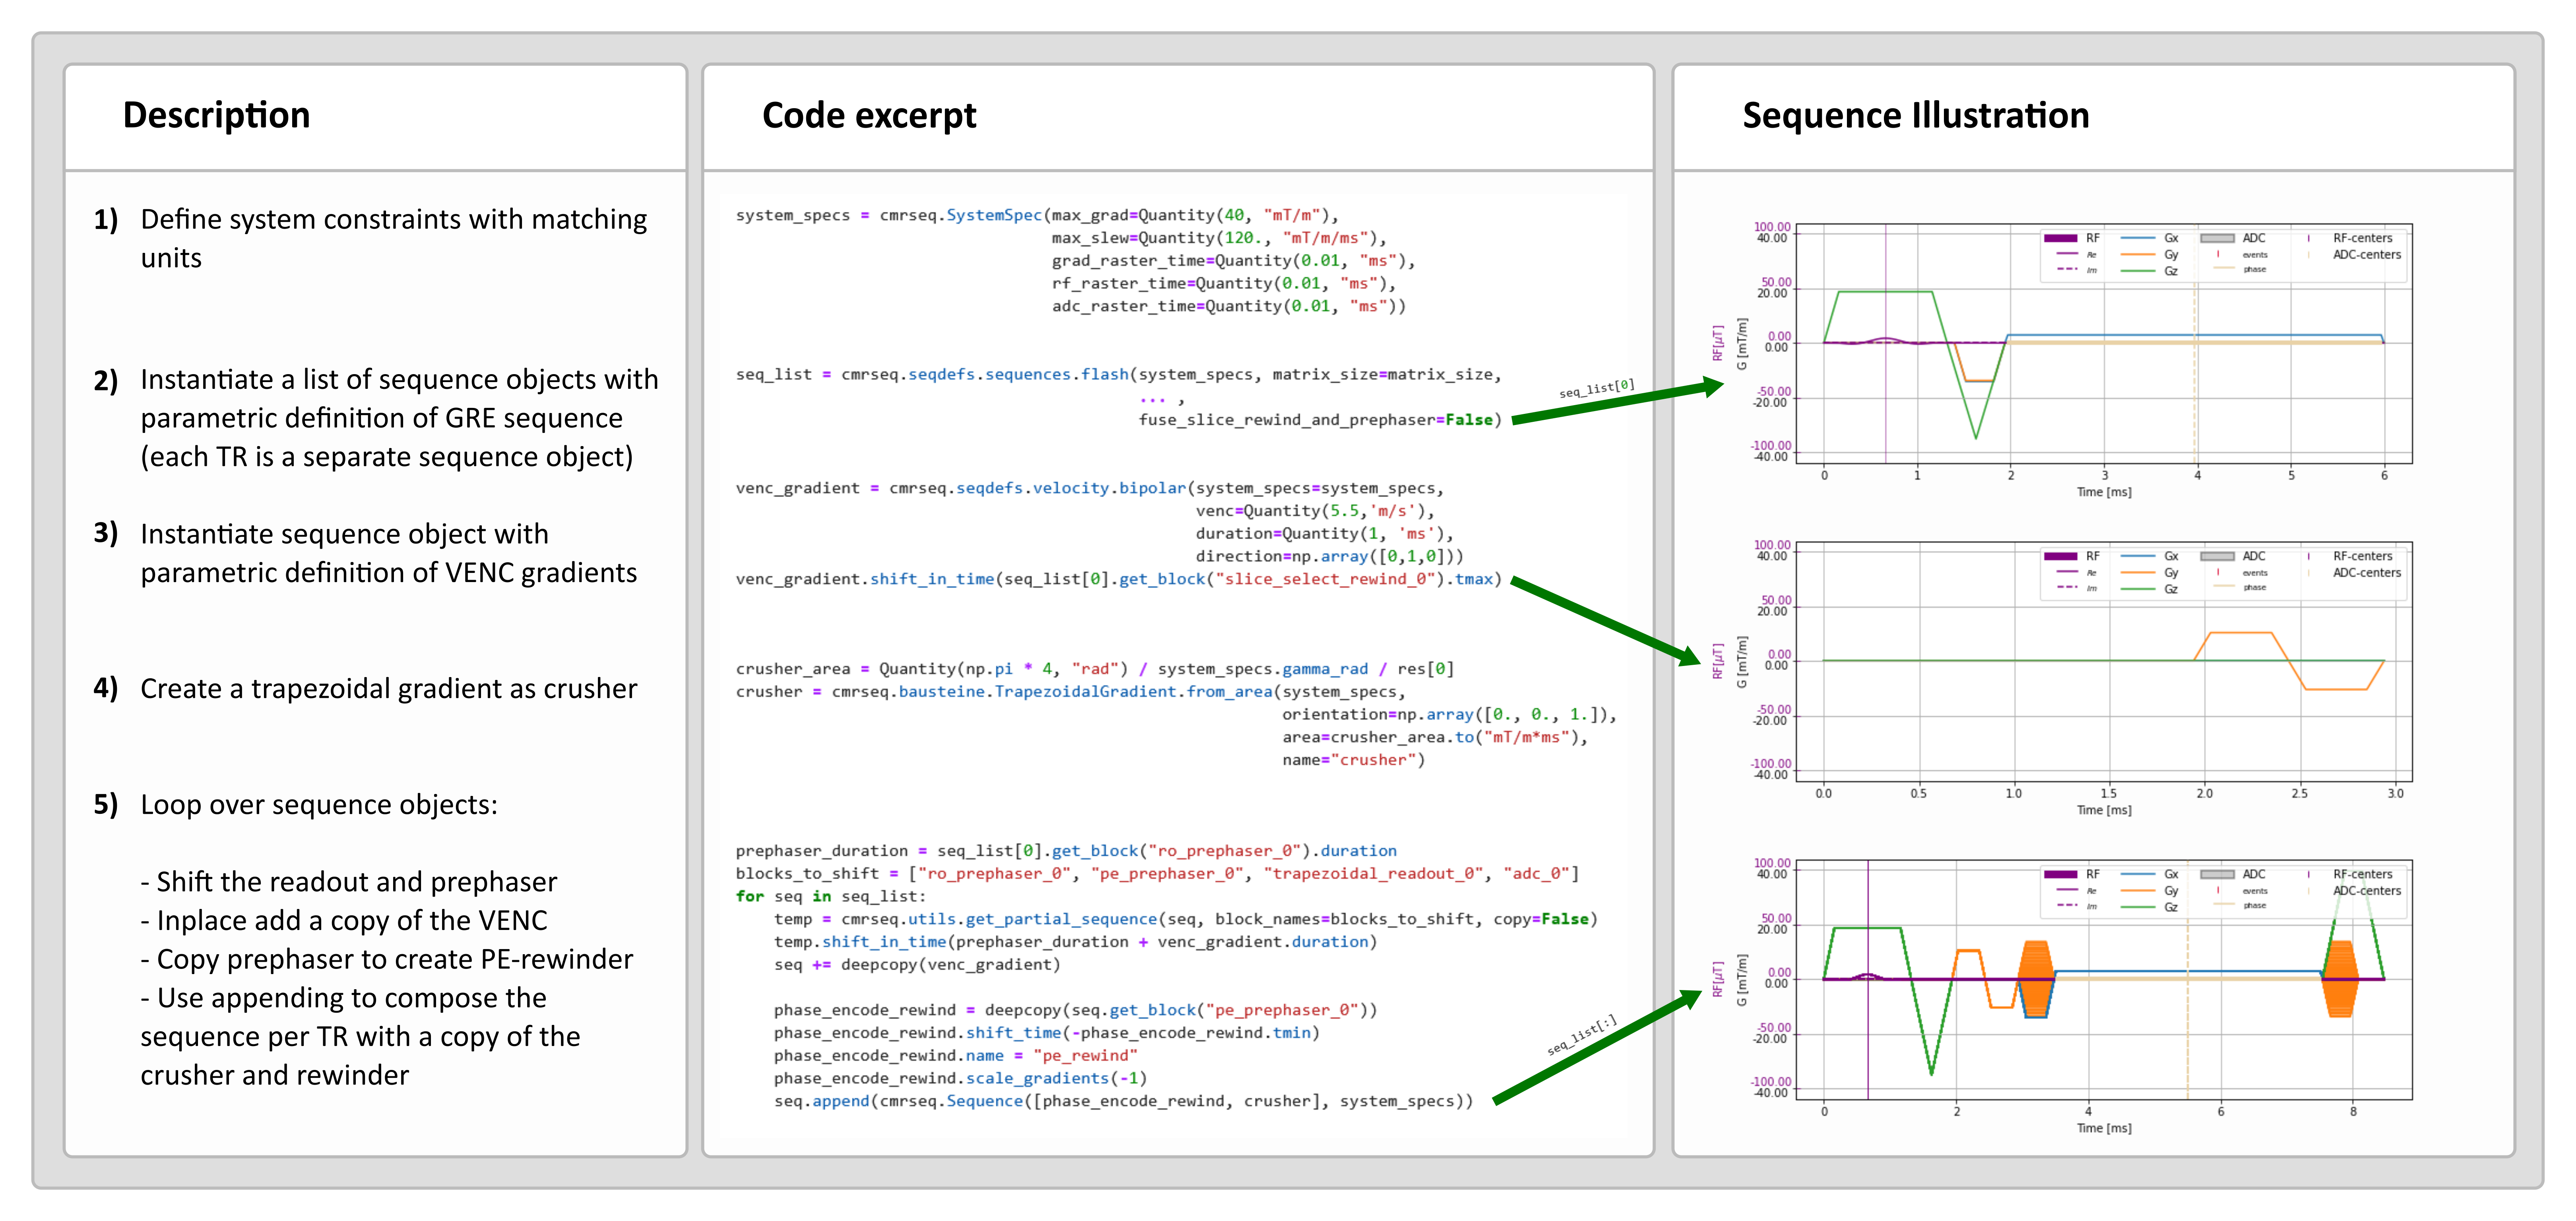Click the RF-centers legend entry in the seq_list[:] plot
The image size is (2576, 1221).
tap(2362, 874)
